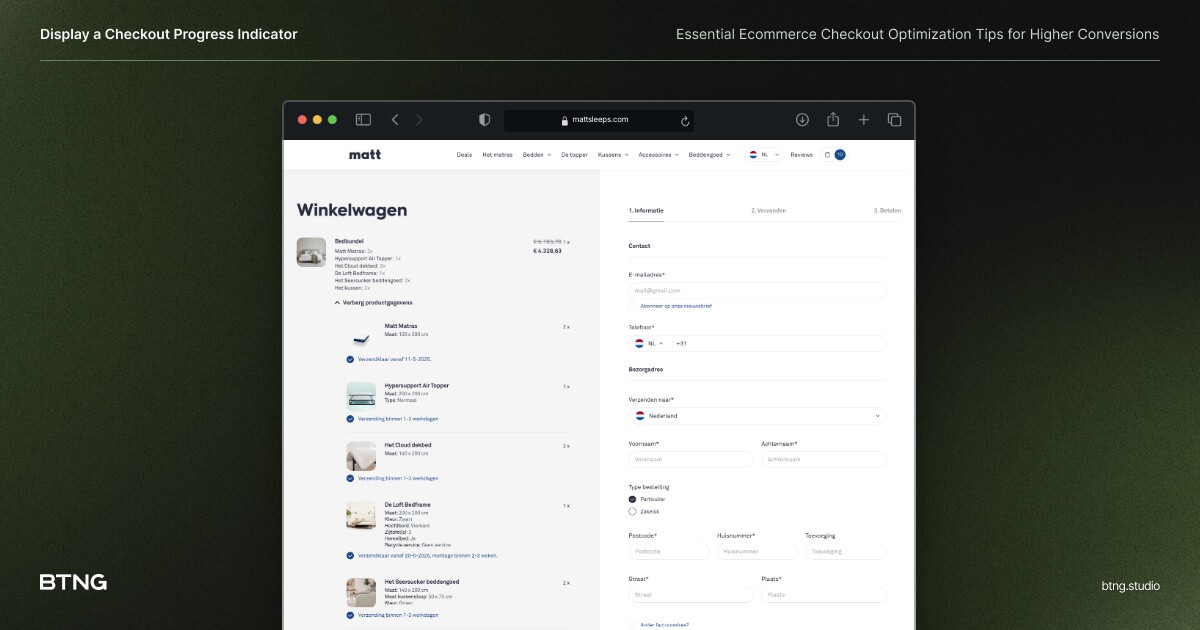
Task: Click the blue cart count badge
Action: point(840,155)
